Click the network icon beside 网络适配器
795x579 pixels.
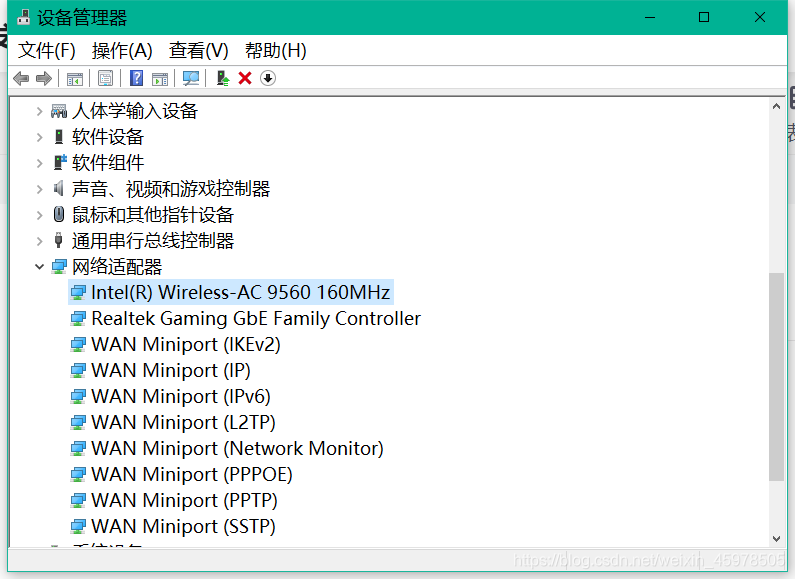pyautogui.click(x=59, y=267)
